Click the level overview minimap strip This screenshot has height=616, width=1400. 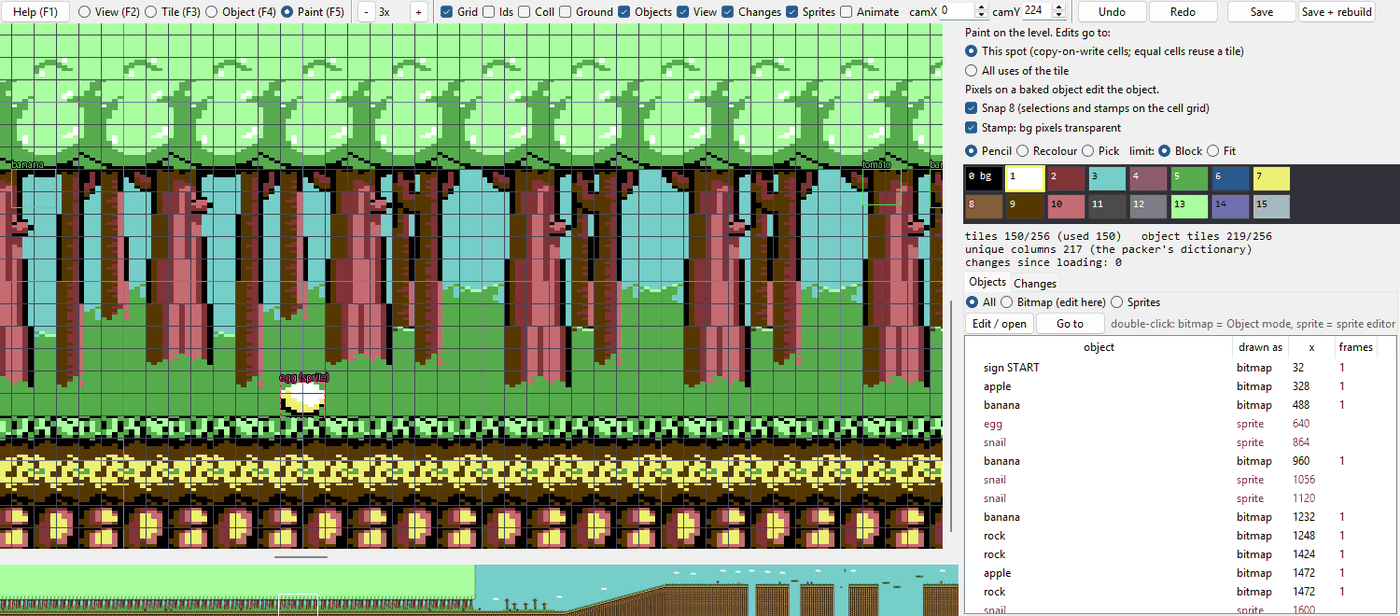pos(479,590)
